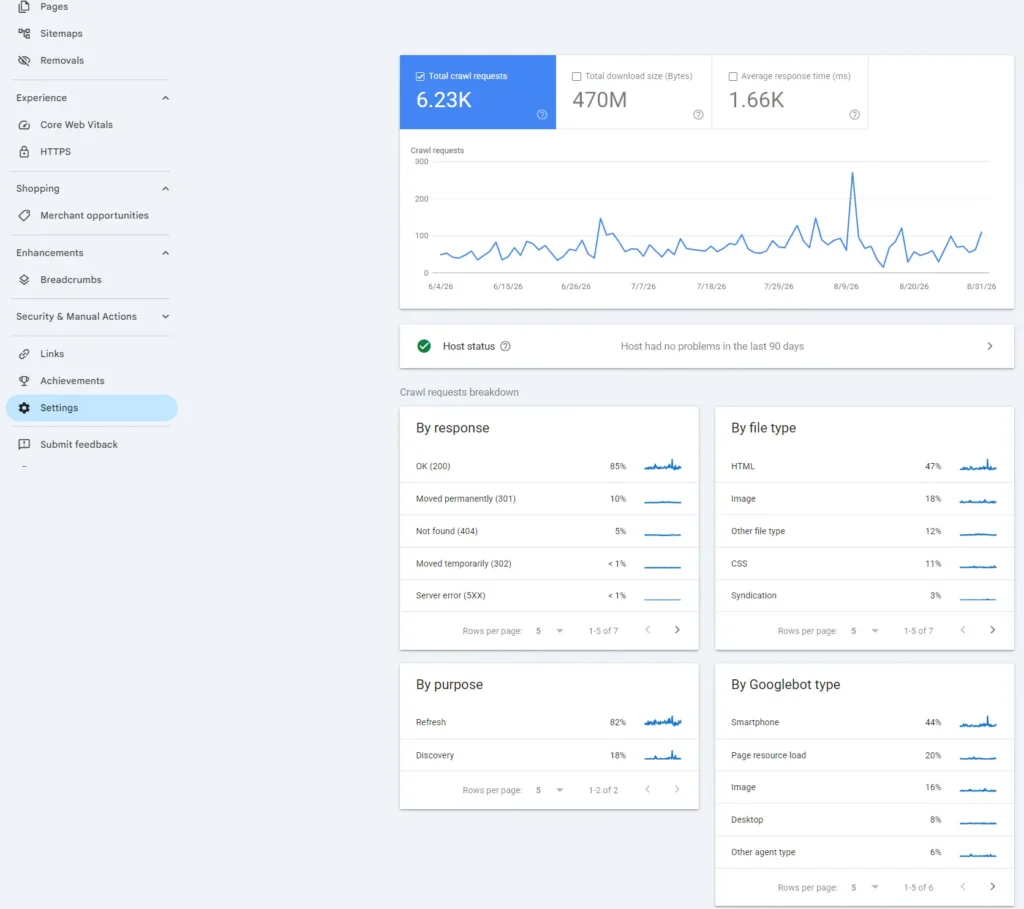This screenshot has height=909, width=1024.
Task: Click the Core Web Vitals gauge icon
Action: pyautogui.click(x=24, y=125)
